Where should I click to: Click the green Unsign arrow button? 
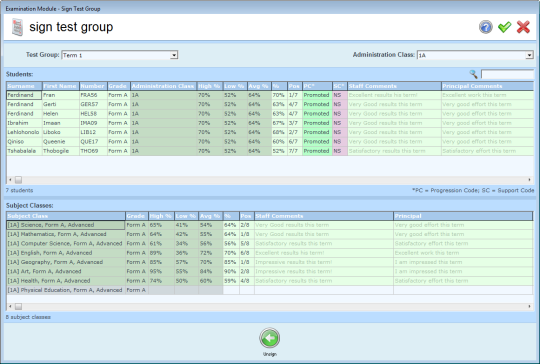click(x=270, y=338)
